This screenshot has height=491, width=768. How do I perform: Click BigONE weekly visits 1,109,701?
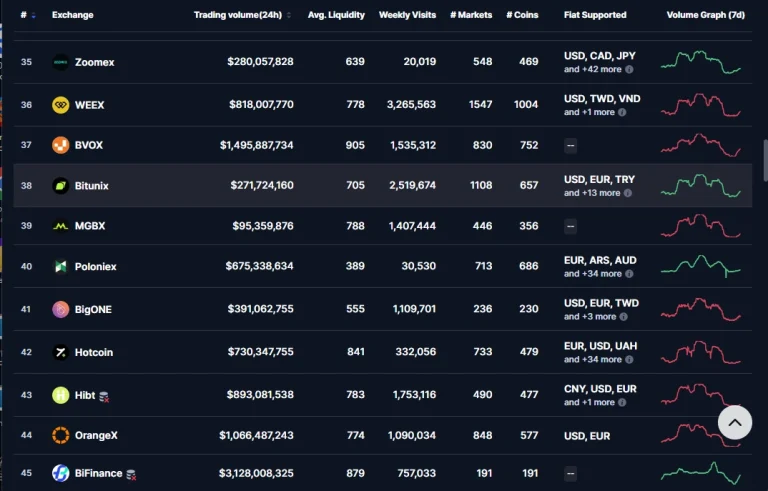point(414,309)
